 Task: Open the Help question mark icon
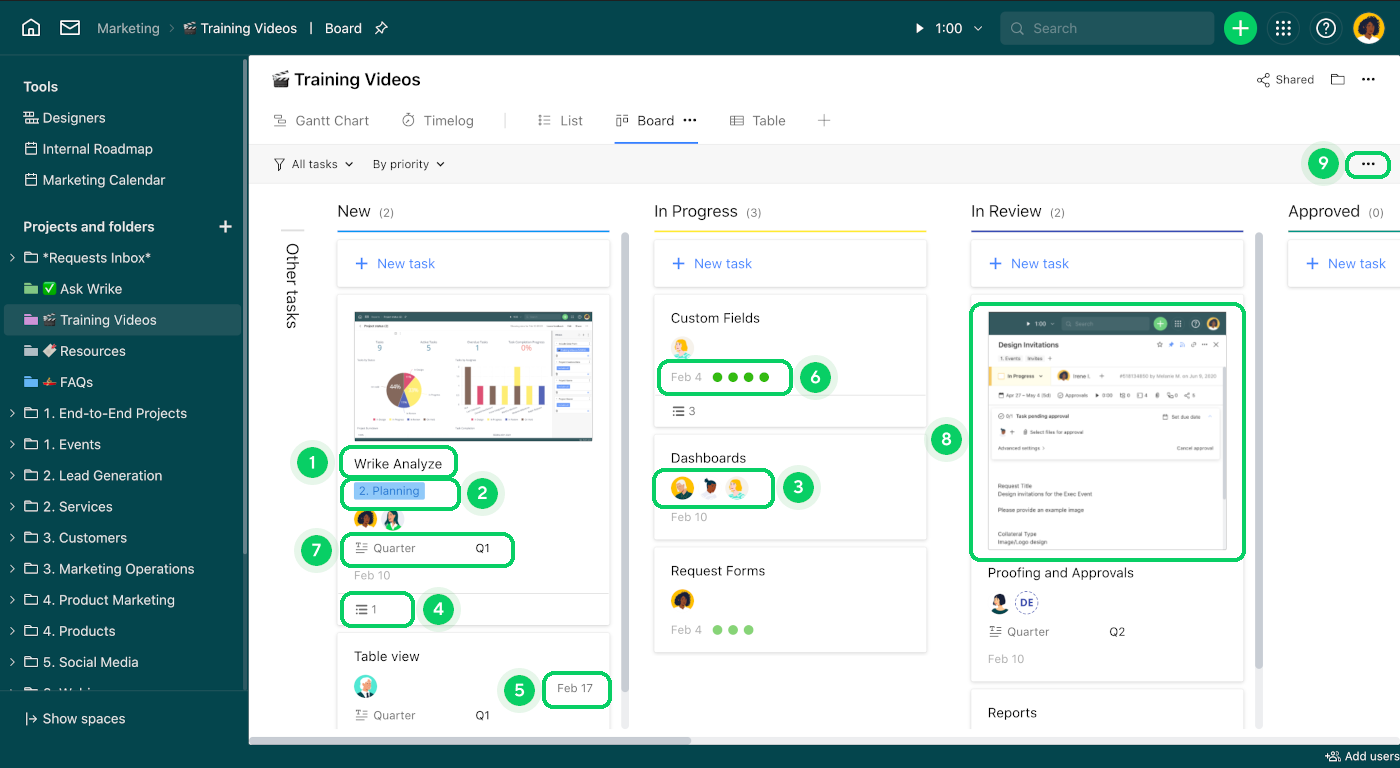click(x=1326, y=28)
